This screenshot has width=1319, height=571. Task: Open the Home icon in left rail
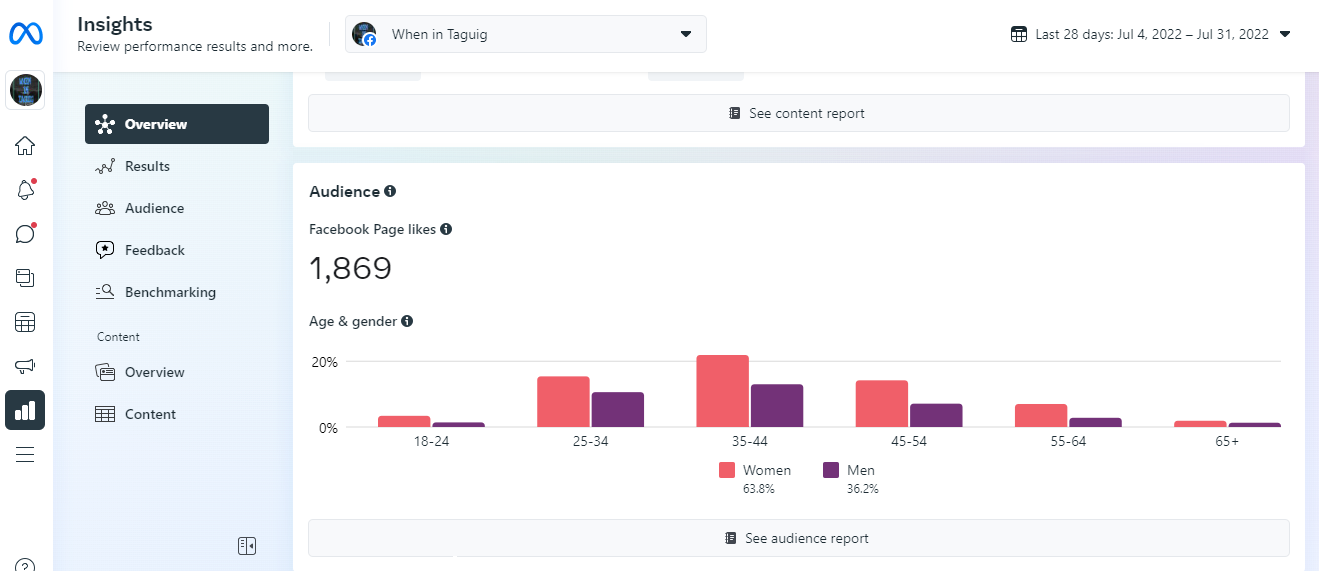click(25, 146)
